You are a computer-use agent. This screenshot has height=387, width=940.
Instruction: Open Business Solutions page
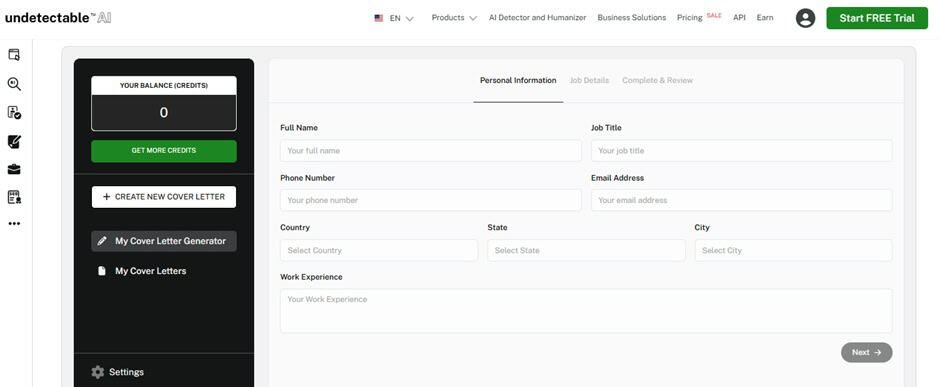[x=631, y=18]
